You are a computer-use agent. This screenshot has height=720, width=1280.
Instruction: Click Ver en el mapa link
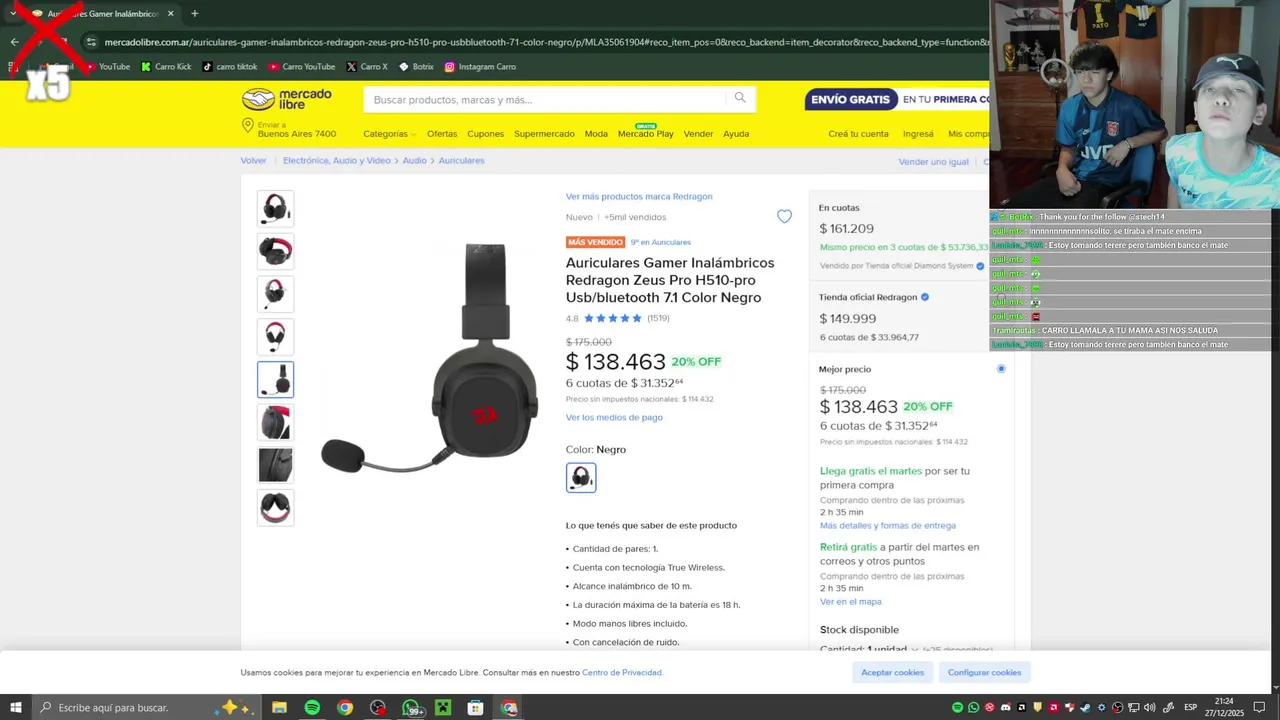[851, 602]
